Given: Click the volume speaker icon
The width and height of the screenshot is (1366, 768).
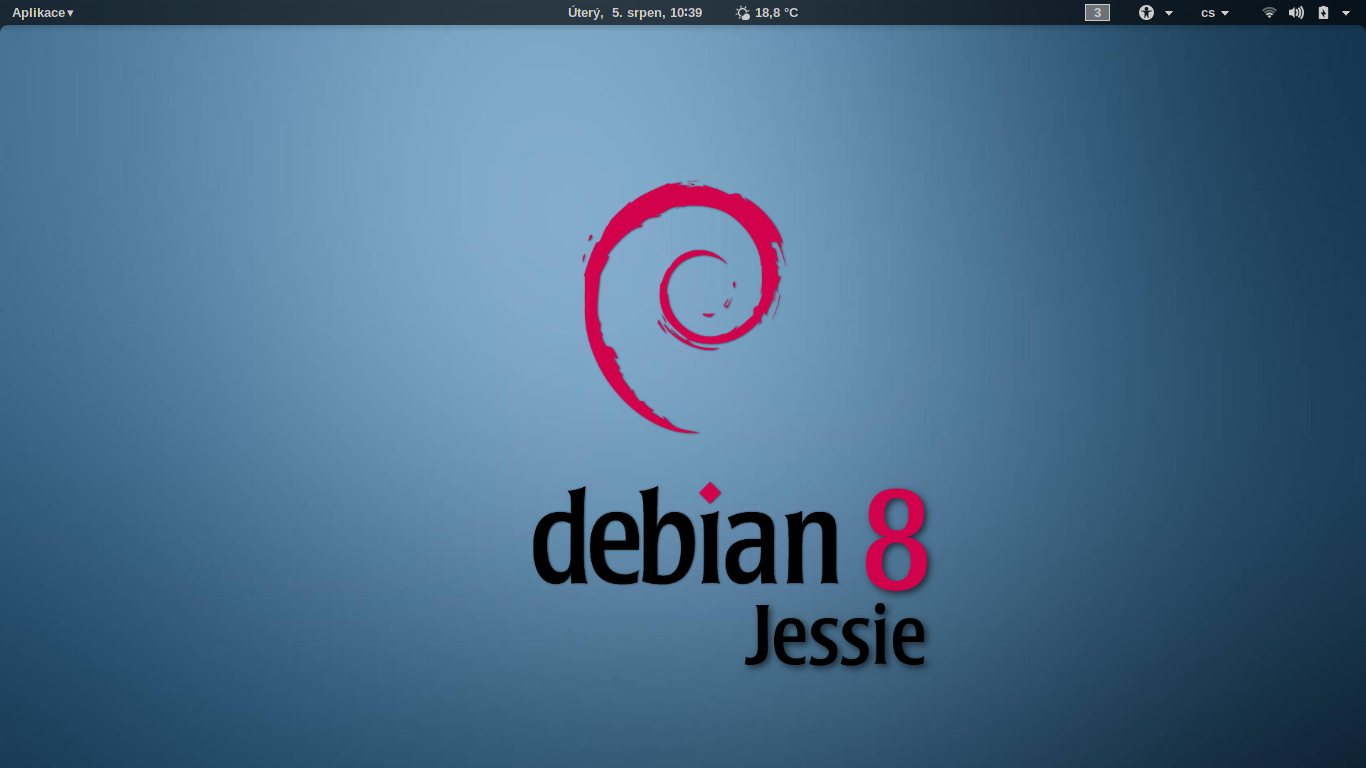Looking at the screenshot, I should 1296,13.
